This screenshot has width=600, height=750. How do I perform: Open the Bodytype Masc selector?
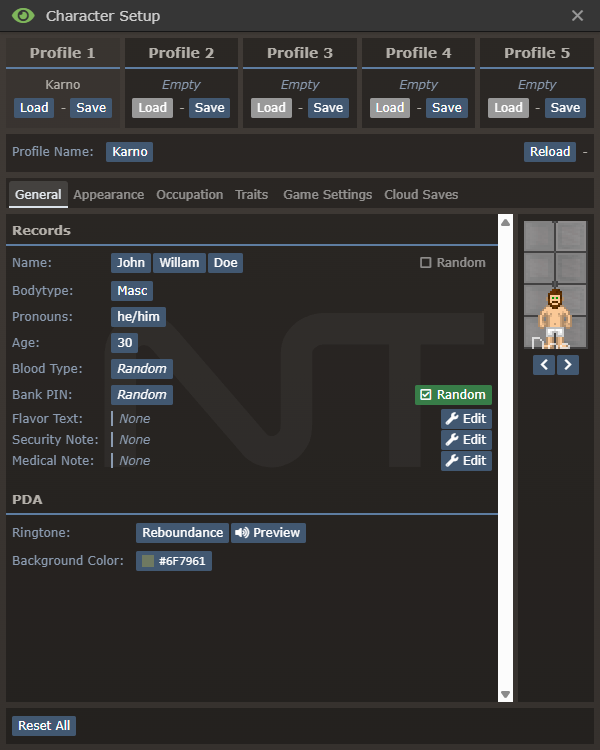(x=132, y=291)
